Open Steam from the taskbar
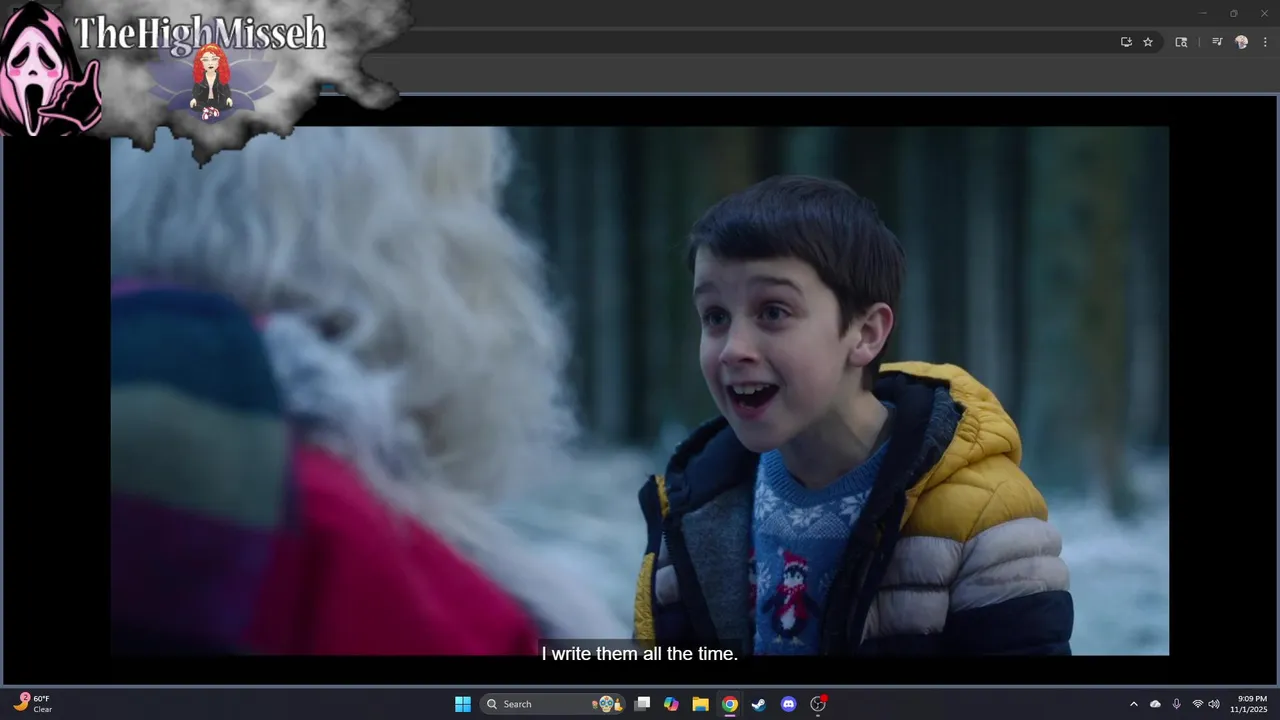 pos(759,704)
